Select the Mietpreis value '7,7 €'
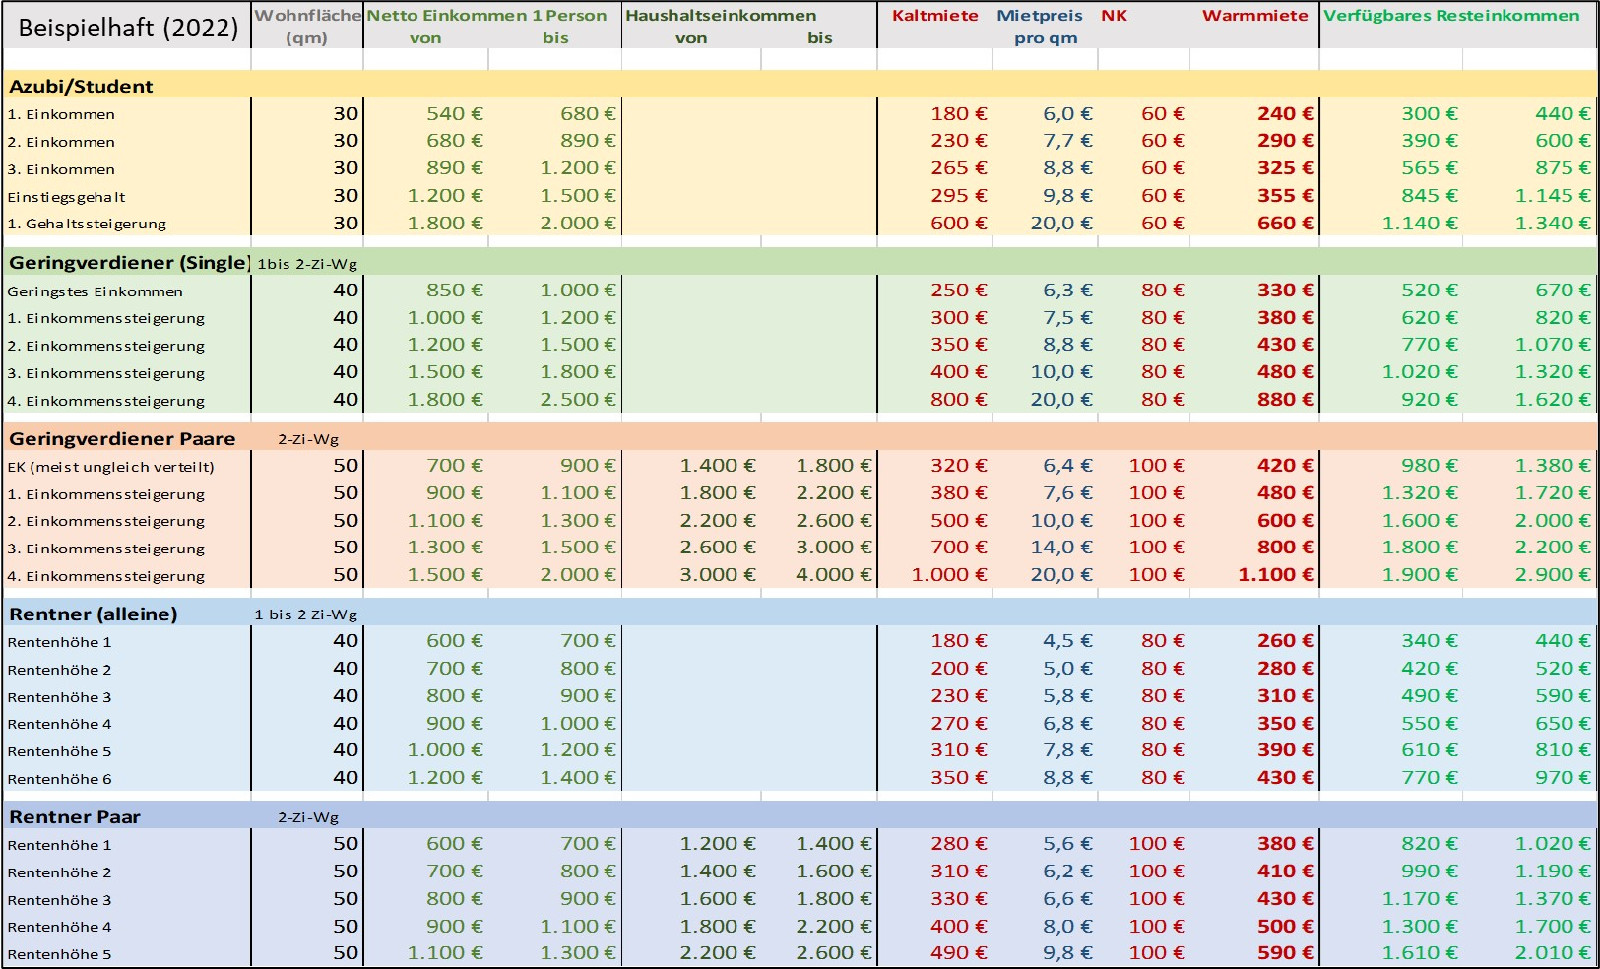Screen dimensions: 1600x969 pyautogui.click(x=1067, y=141)
